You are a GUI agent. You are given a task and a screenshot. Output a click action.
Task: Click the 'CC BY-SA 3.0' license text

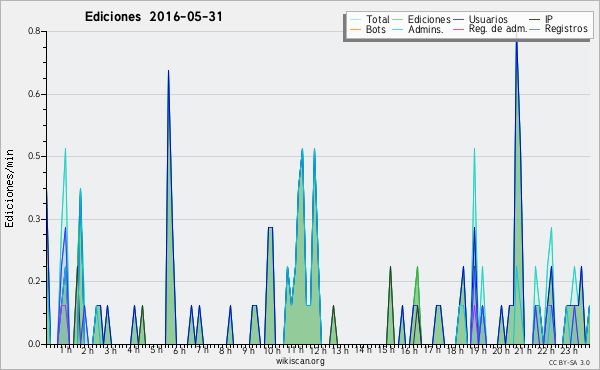pos(569,362)
